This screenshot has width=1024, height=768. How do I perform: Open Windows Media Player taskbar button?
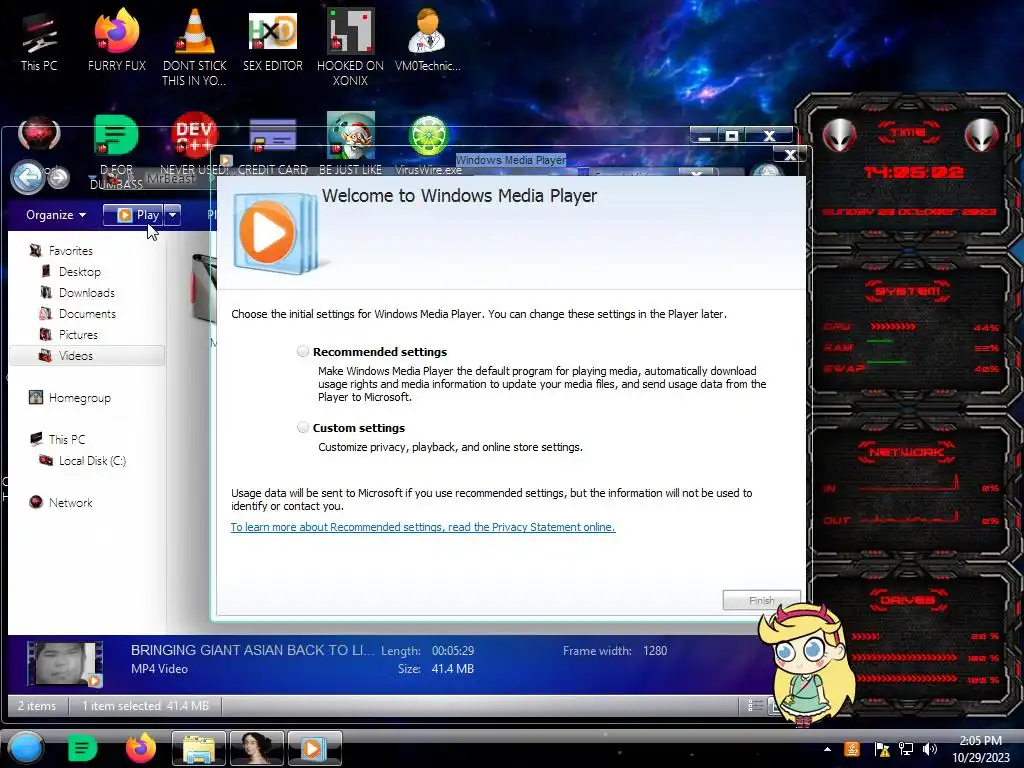(x=315, y=748)
